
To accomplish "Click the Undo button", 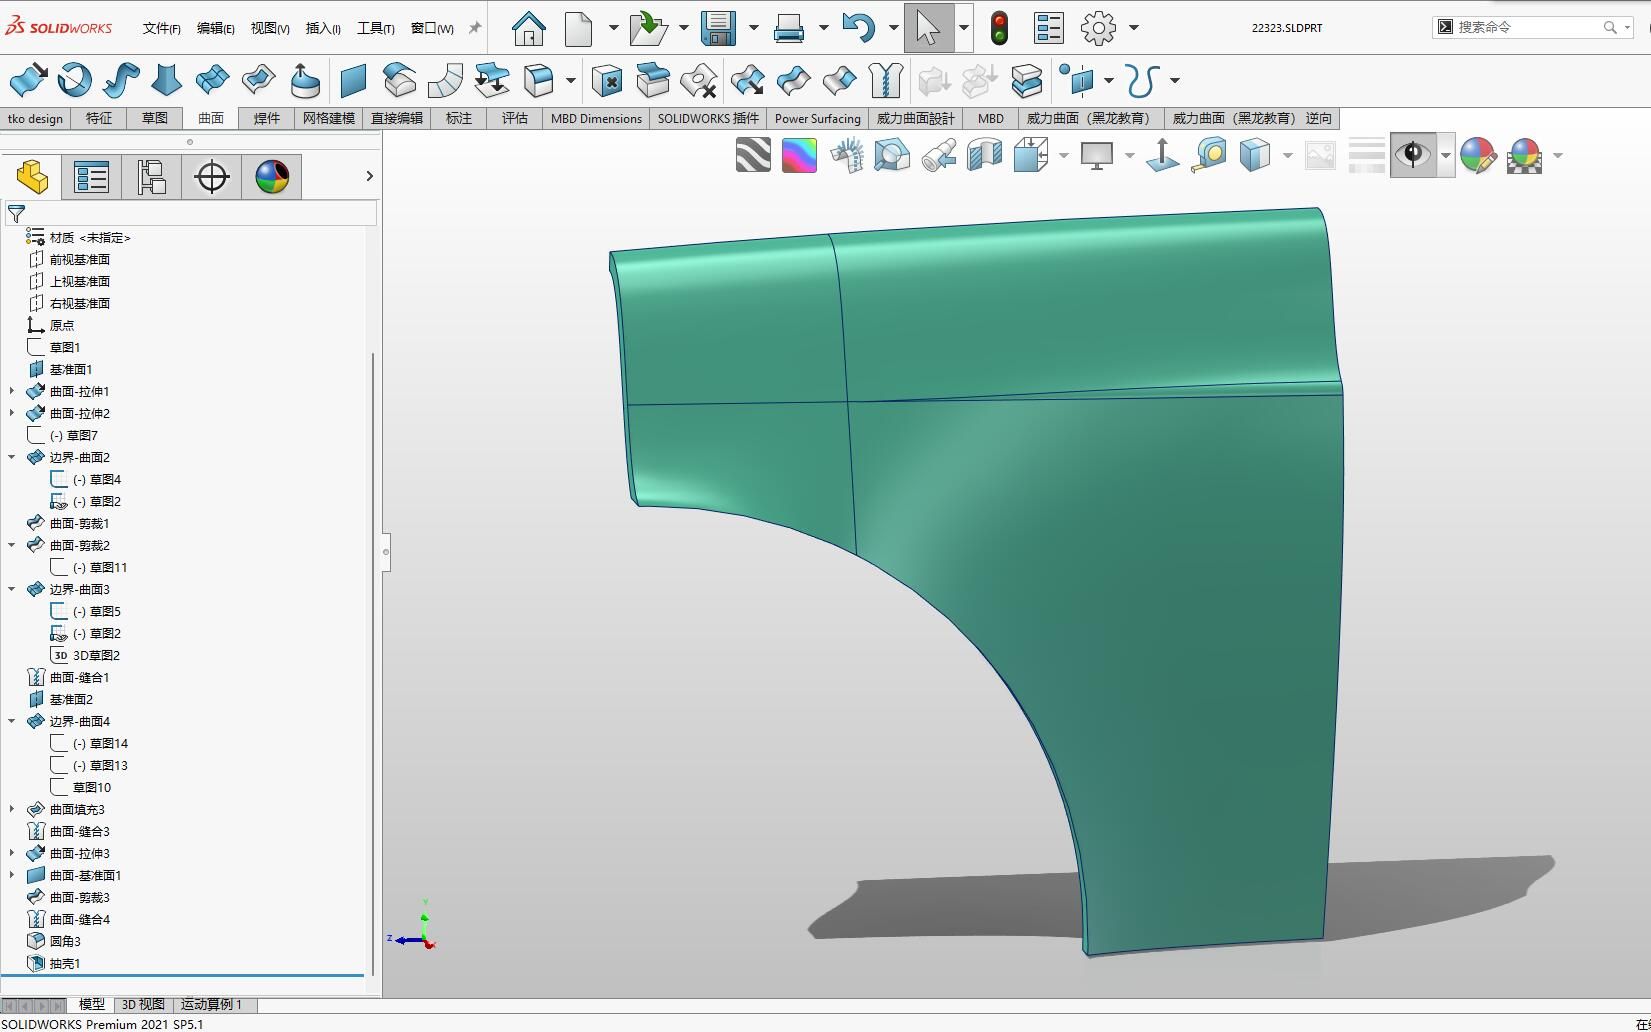I will tap(858, 28).
